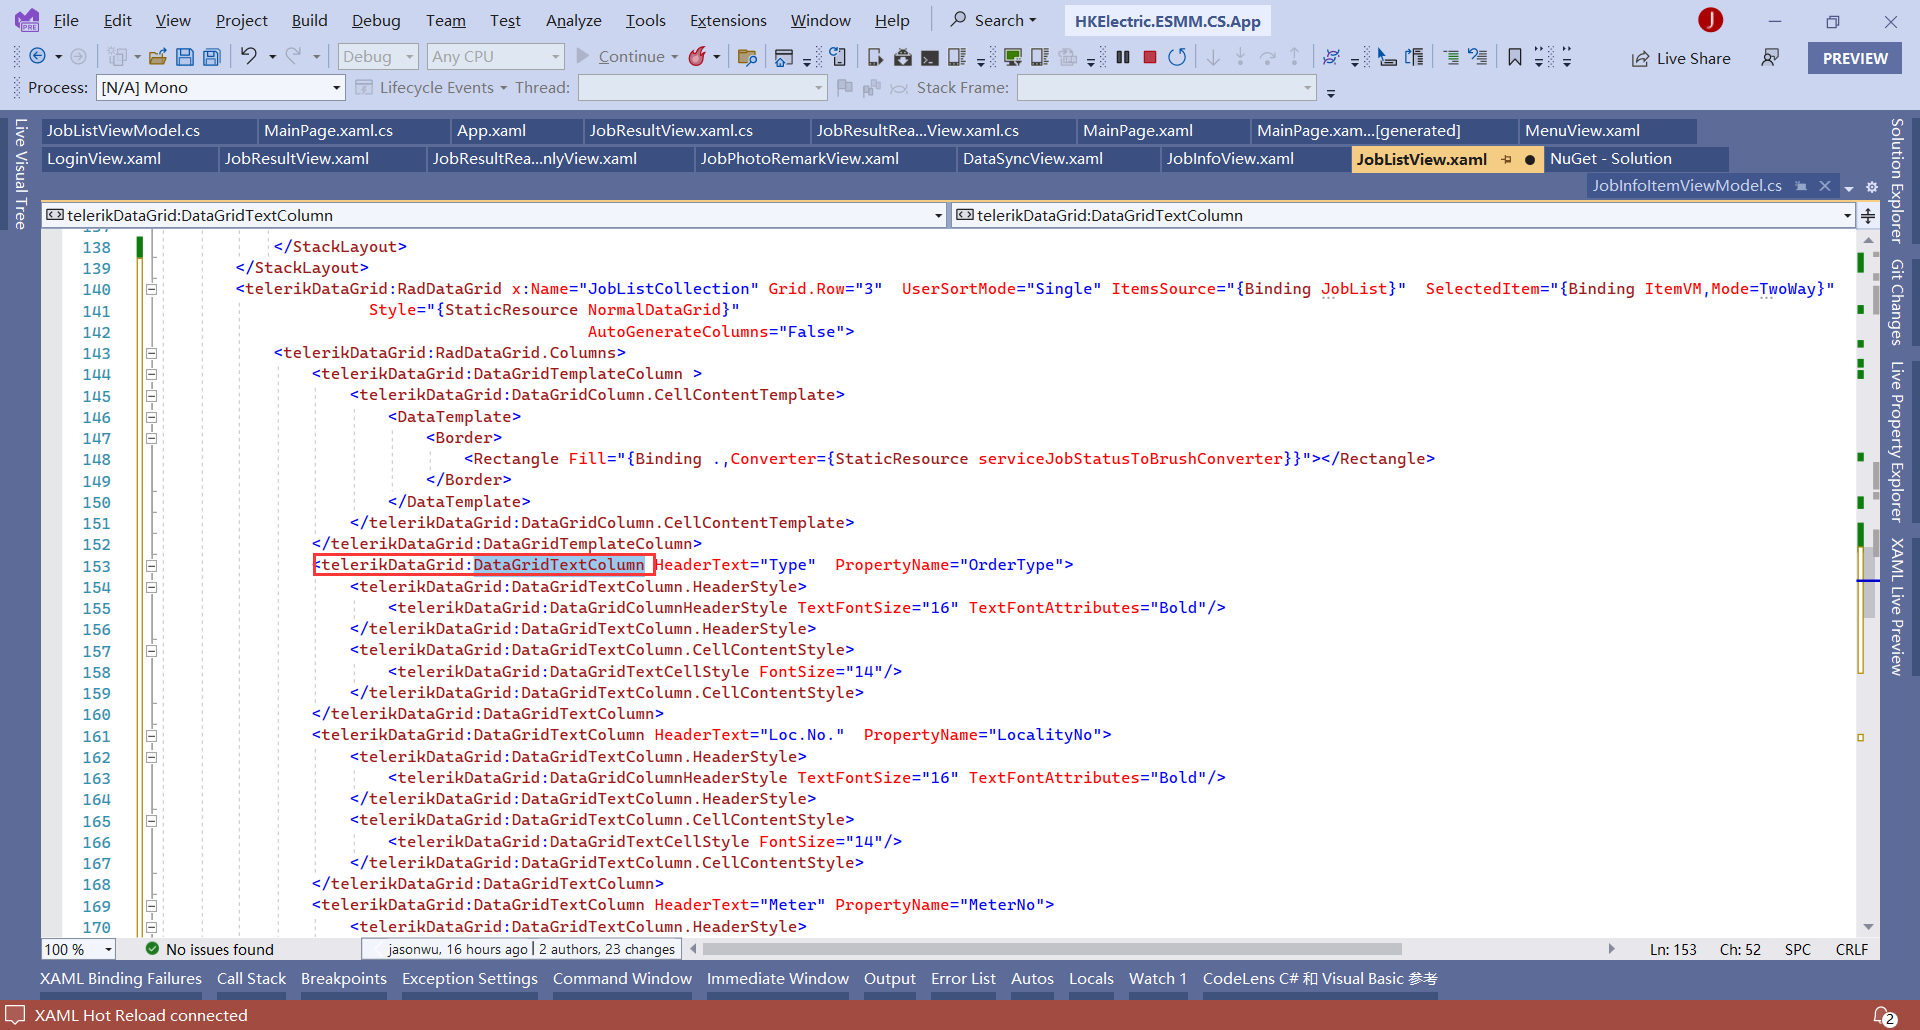The height and width of the screenshot is (1030, 1920).
Task: Click the Hot Reload flame icon
Action: [697, 57]
